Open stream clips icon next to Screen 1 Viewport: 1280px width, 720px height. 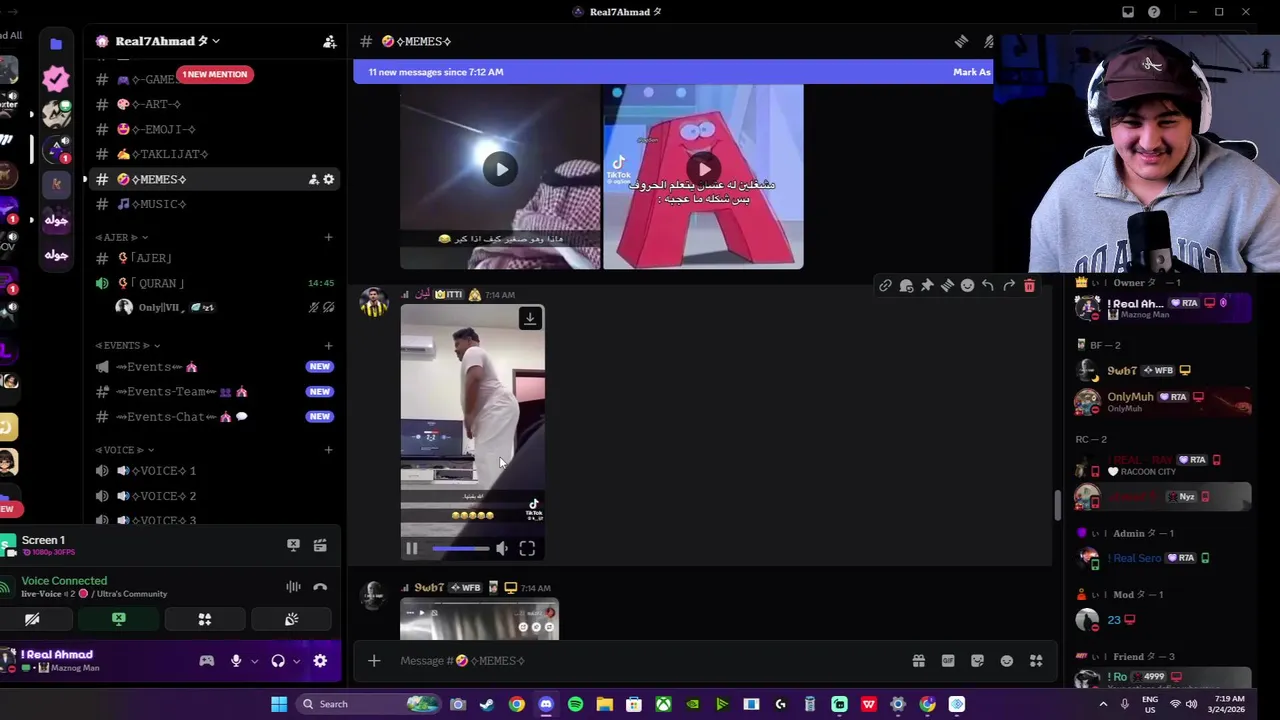pyautogui.click(x=320, y=545)
